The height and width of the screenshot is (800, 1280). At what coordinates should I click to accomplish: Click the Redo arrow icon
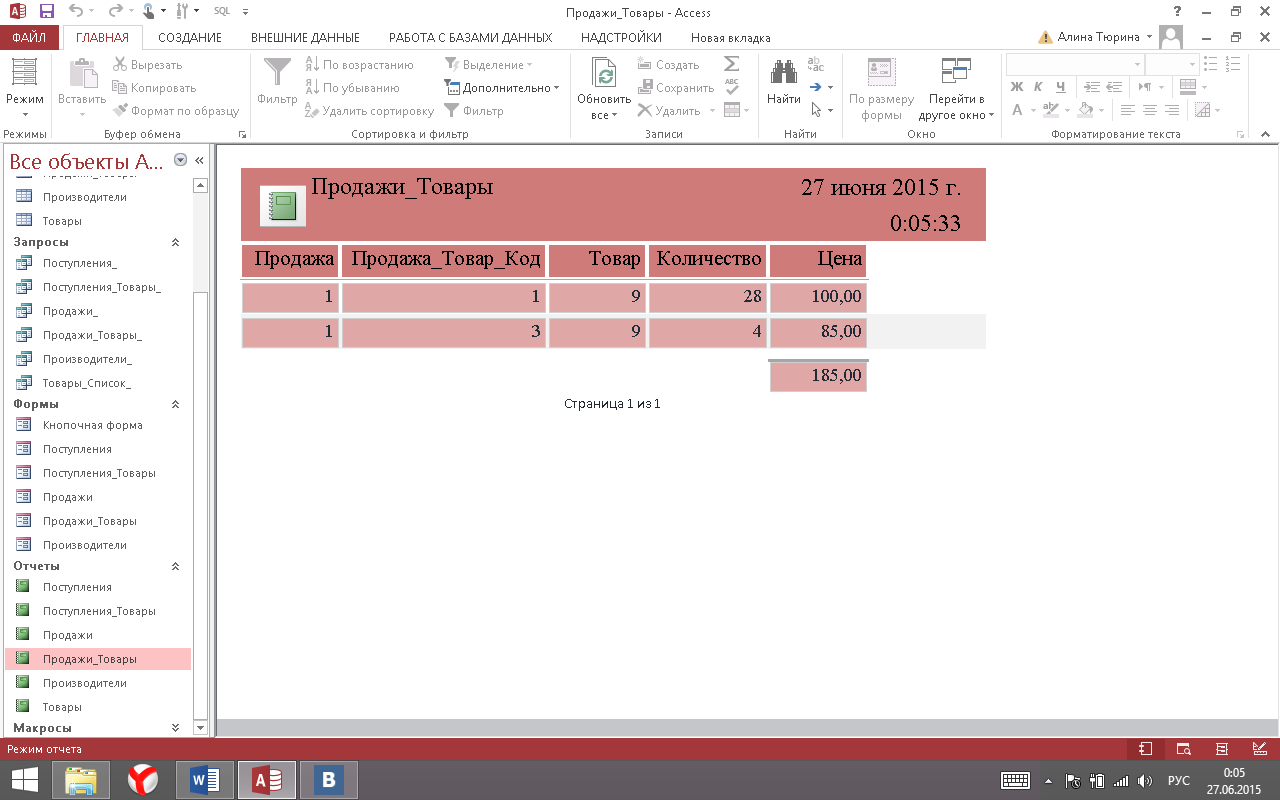[x=114, y=12]
